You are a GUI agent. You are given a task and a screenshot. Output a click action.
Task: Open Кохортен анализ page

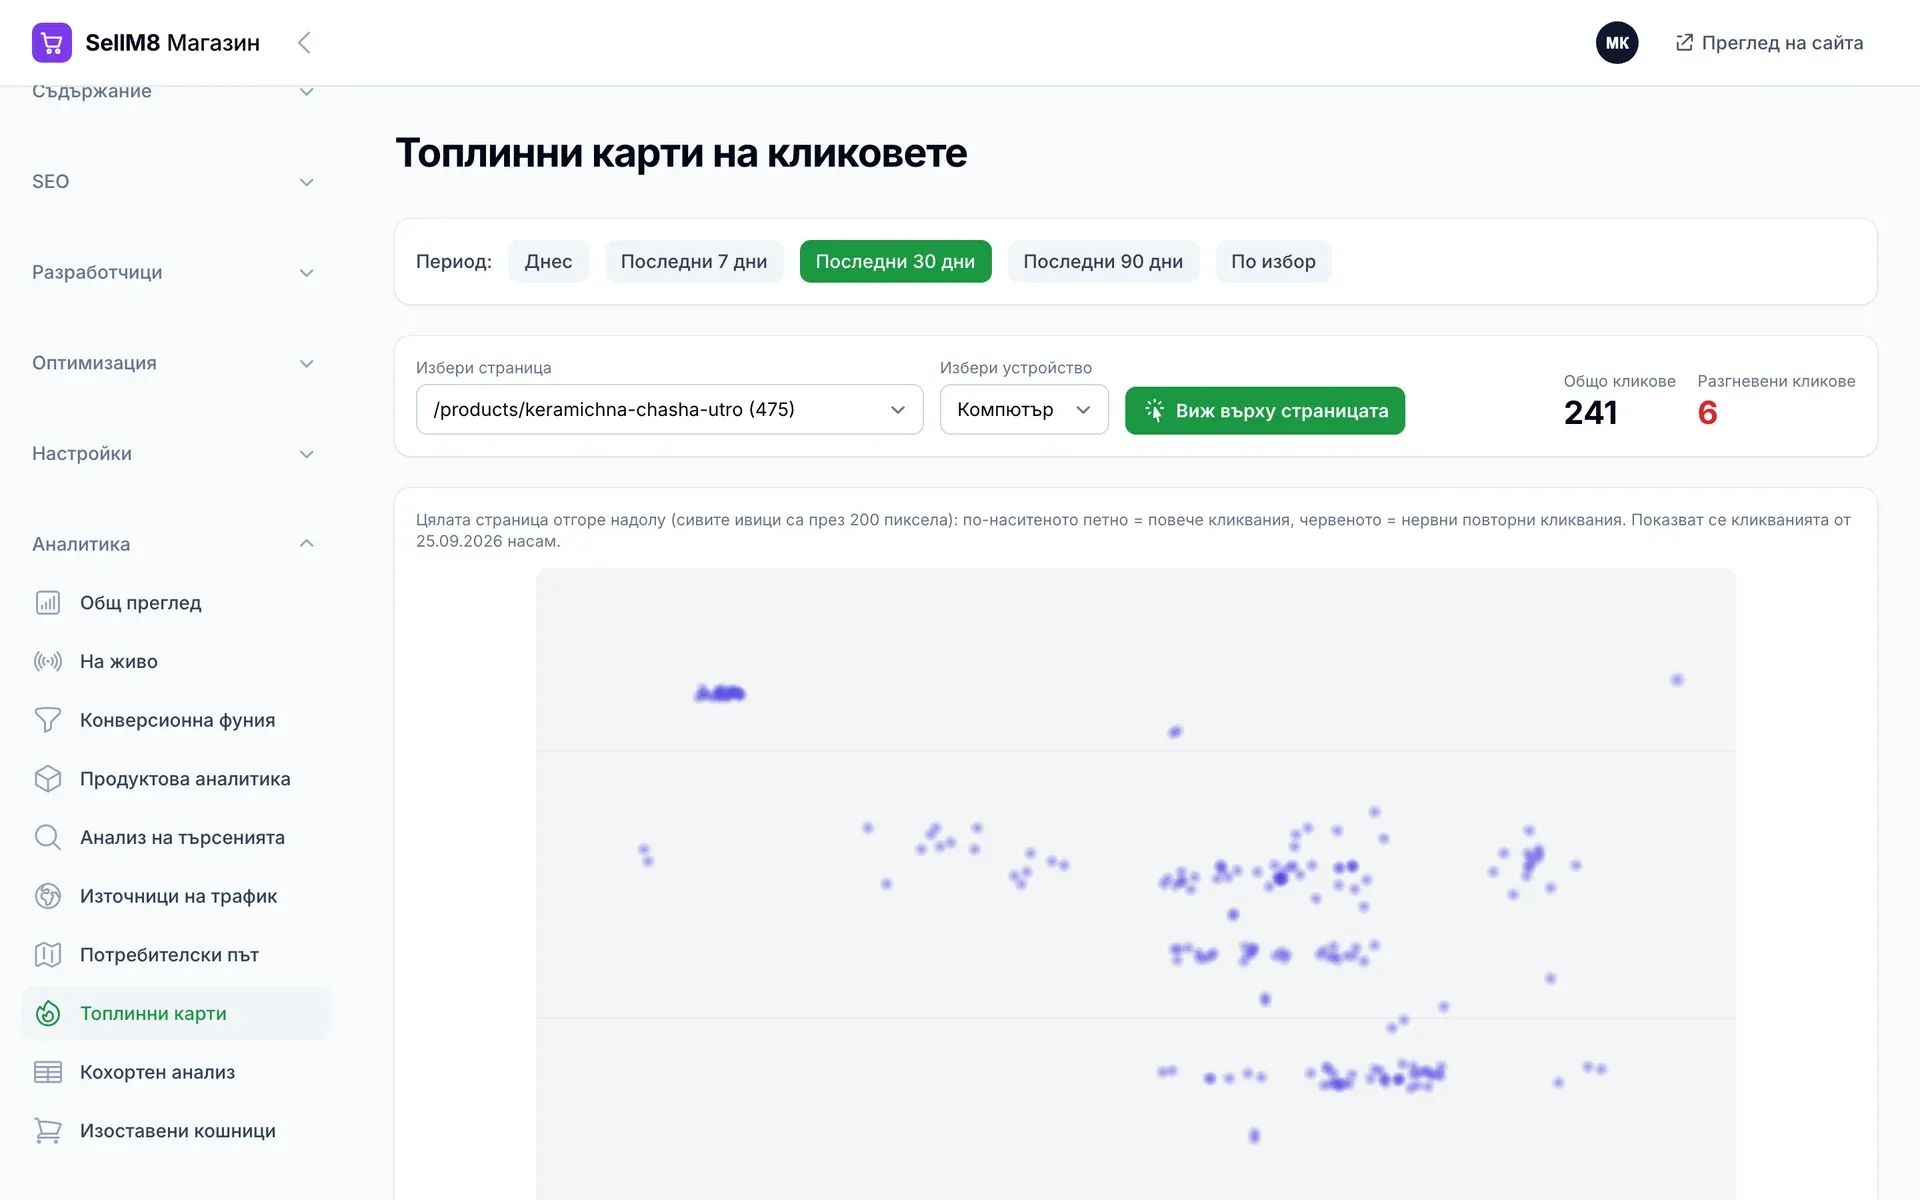coord(176,1072)
